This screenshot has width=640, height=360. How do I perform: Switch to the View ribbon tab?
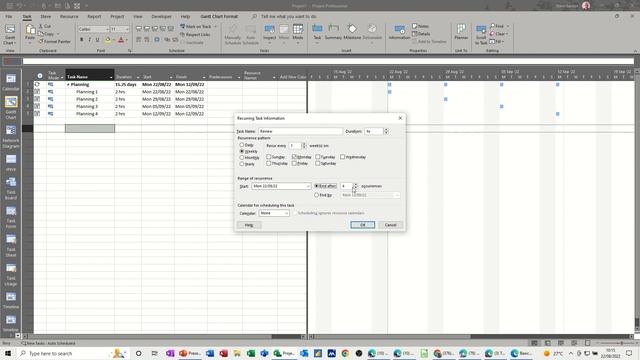138,16
